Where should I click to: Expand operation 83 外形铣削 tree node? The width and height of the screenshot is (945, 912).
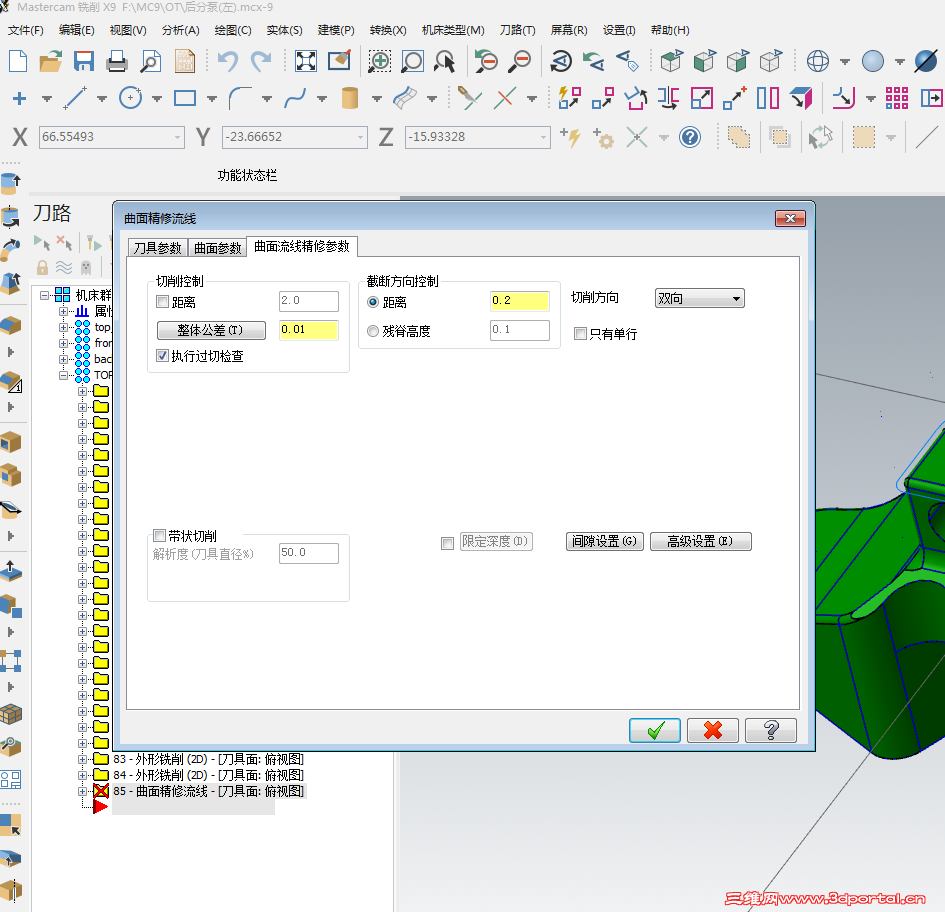click(83, 759)
